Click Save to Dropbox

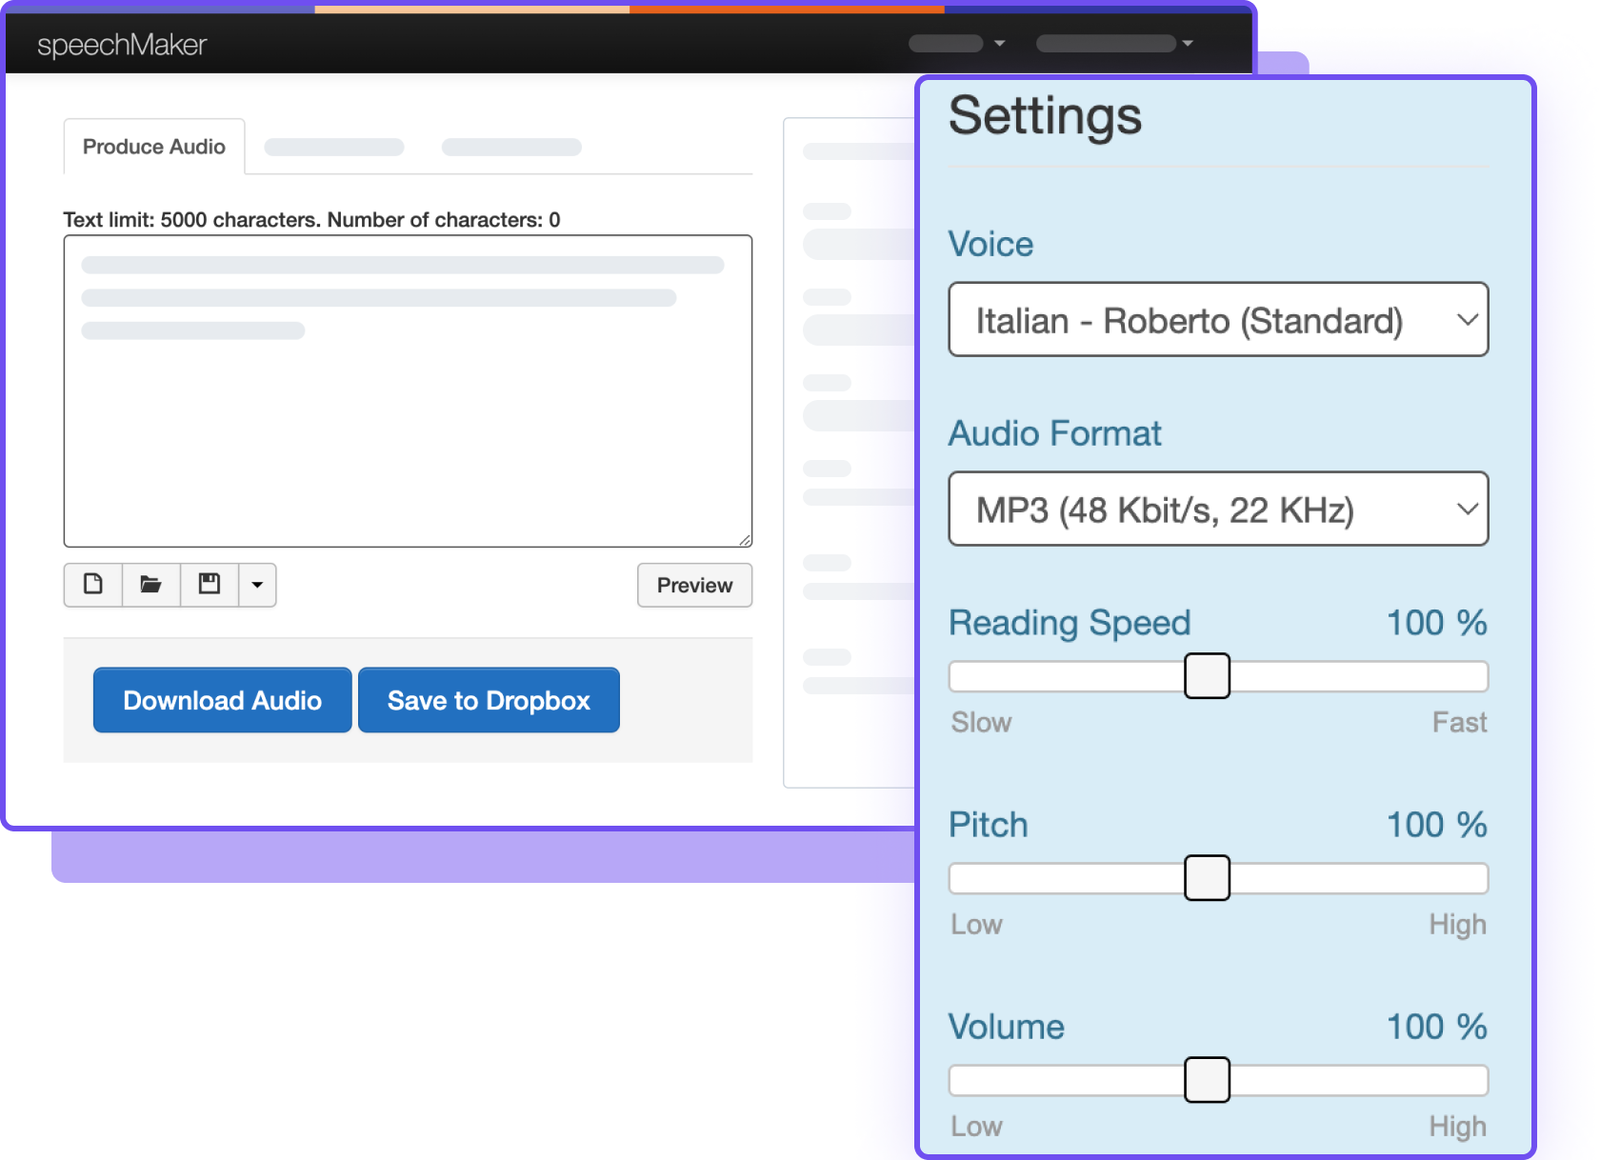pos(488,700)
